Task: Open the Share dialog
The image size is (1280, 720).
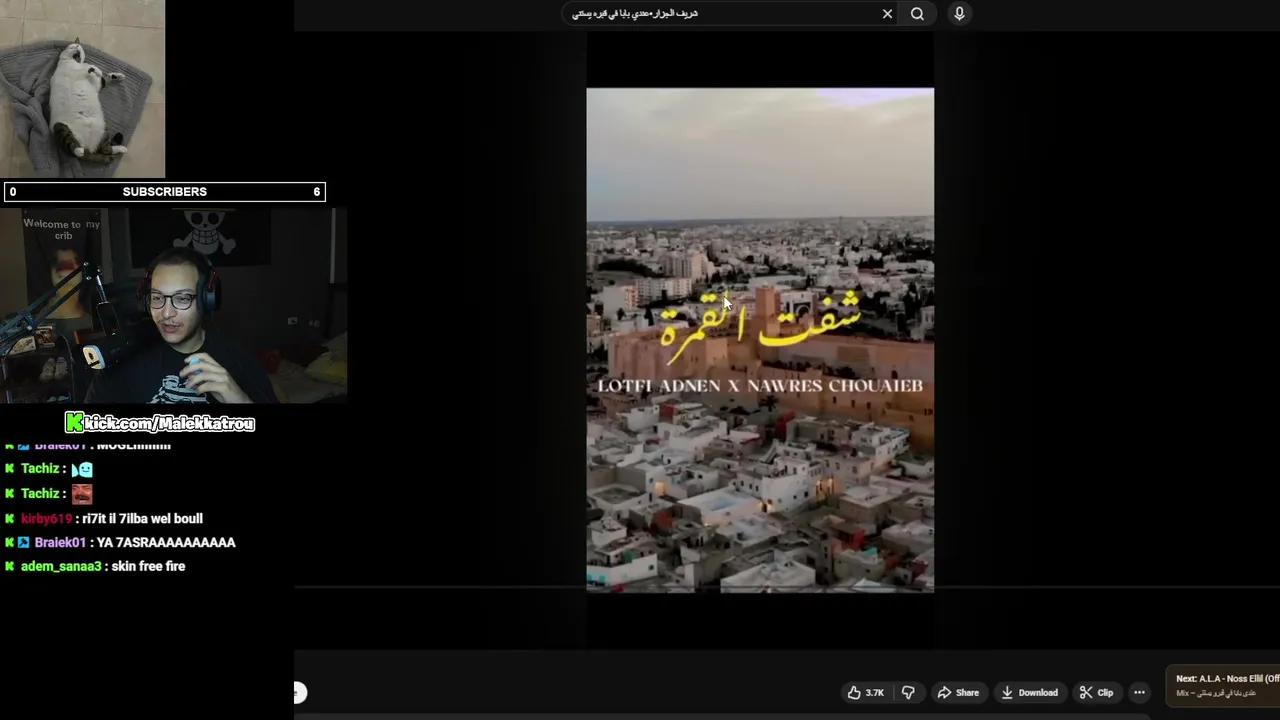Action: tap(958, 692)
